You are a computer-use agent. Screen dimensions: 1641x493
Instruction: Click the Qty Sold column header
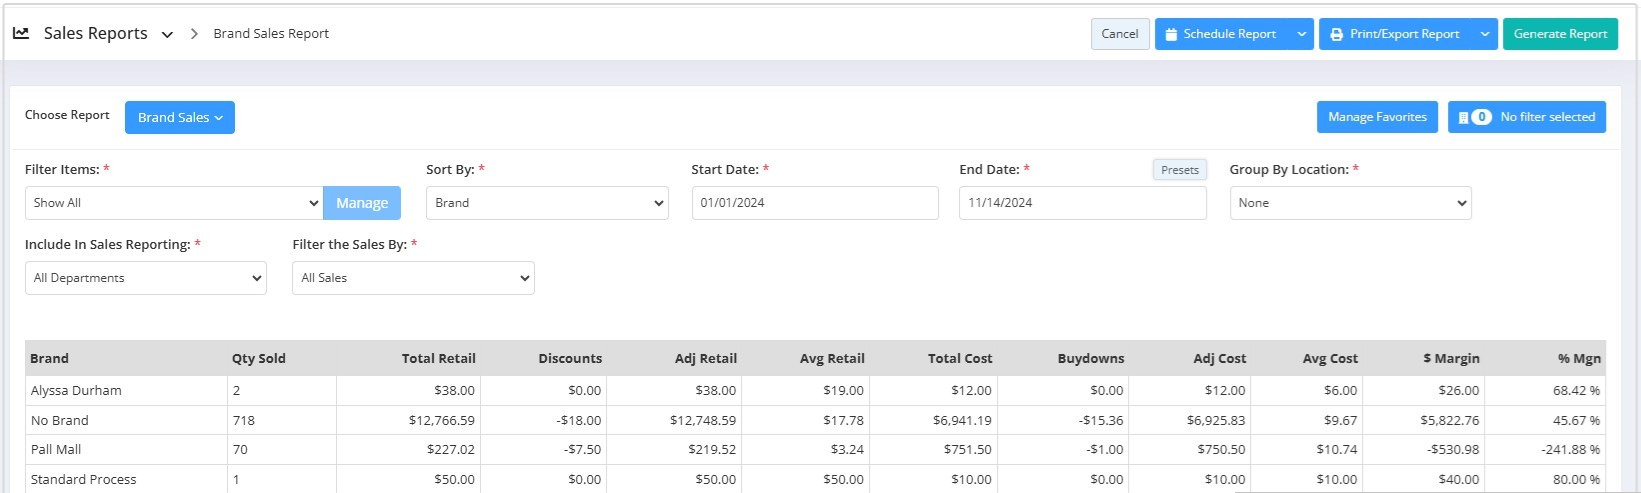258,358
